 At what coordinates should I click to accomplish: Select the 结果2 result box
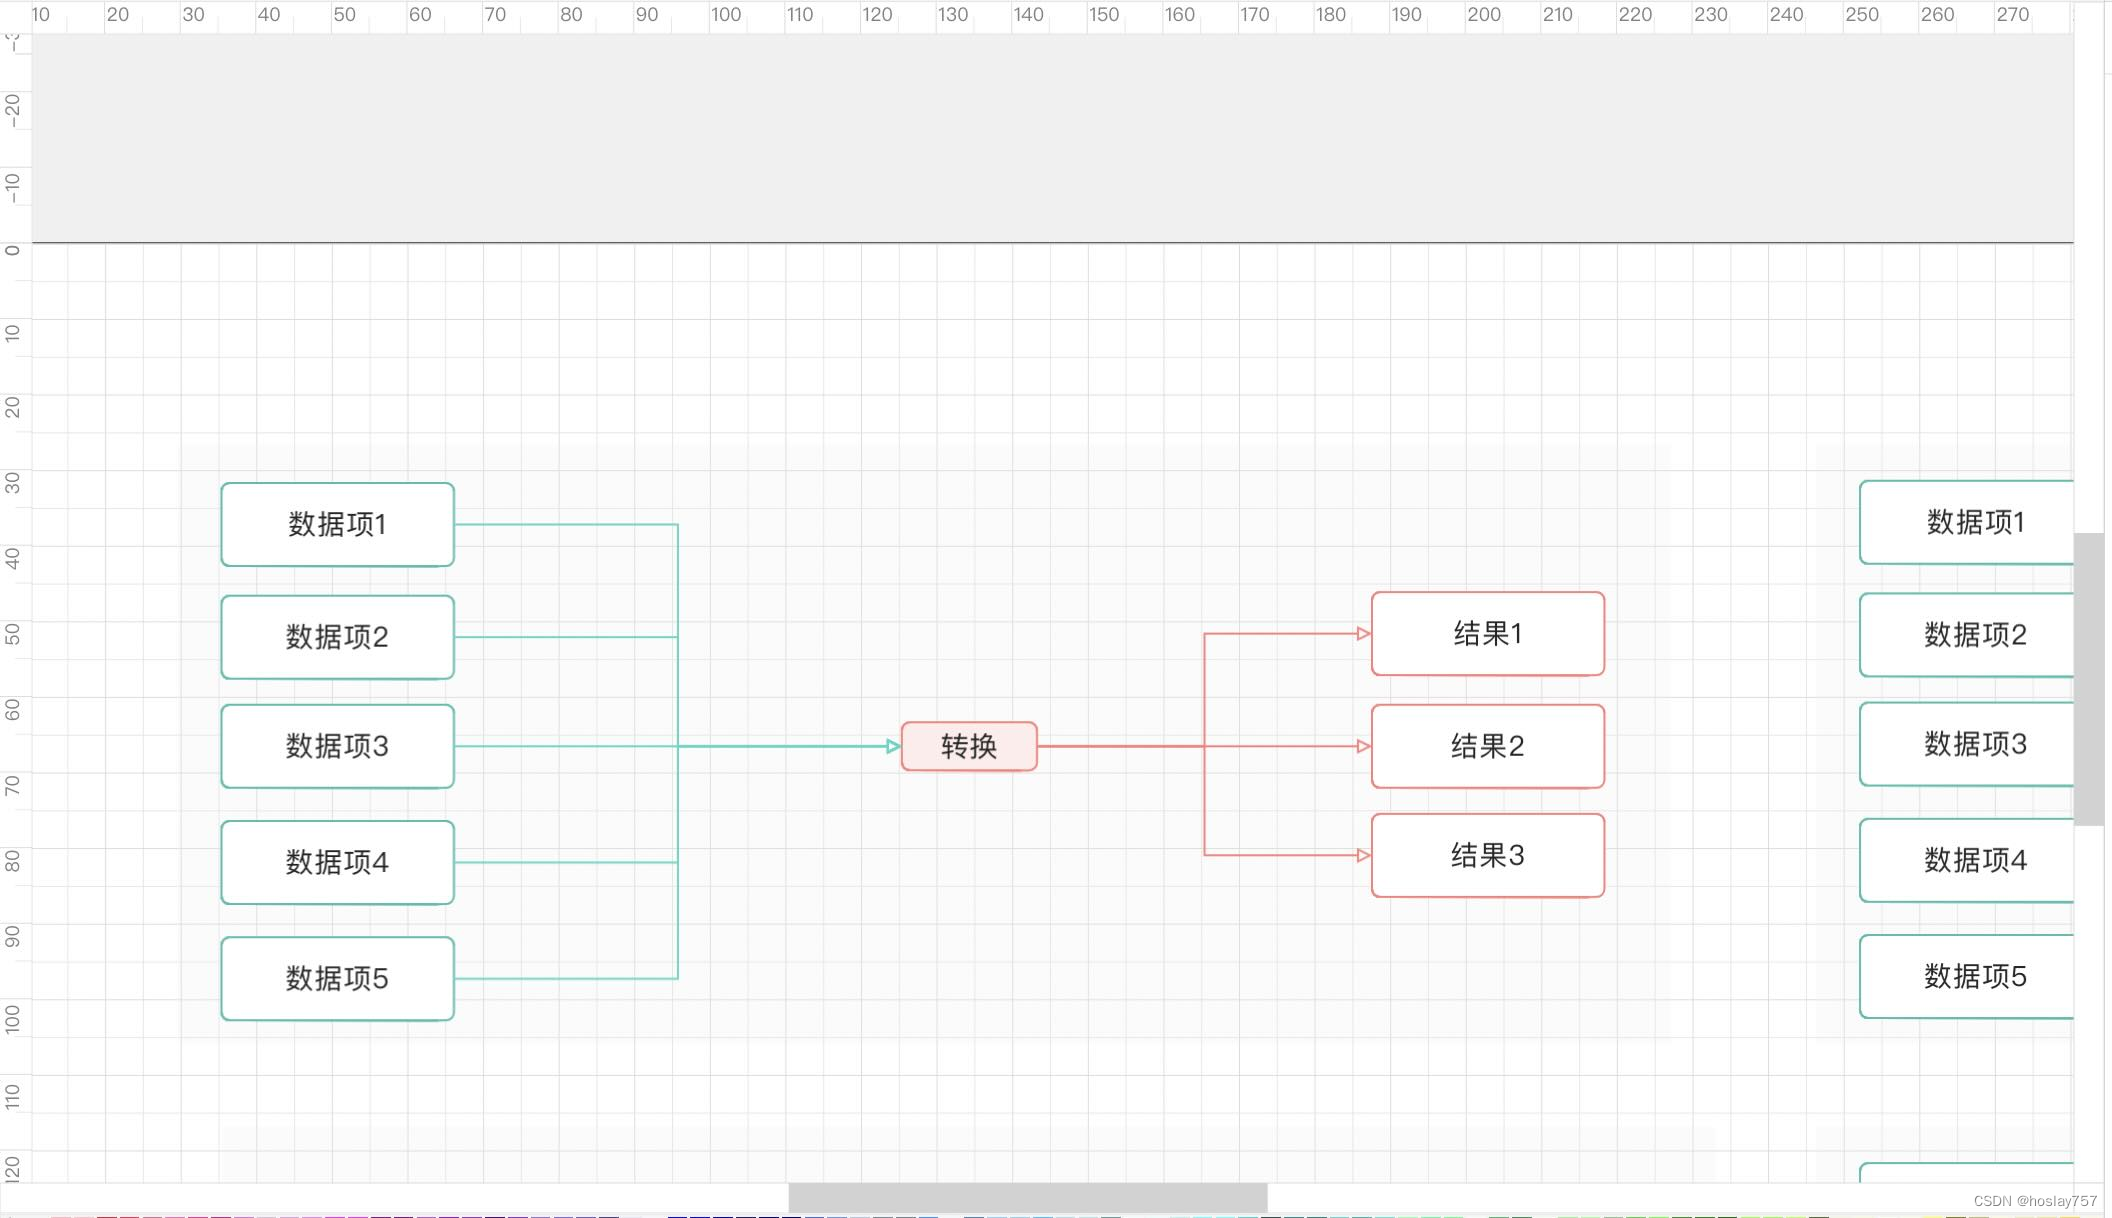1488,746
